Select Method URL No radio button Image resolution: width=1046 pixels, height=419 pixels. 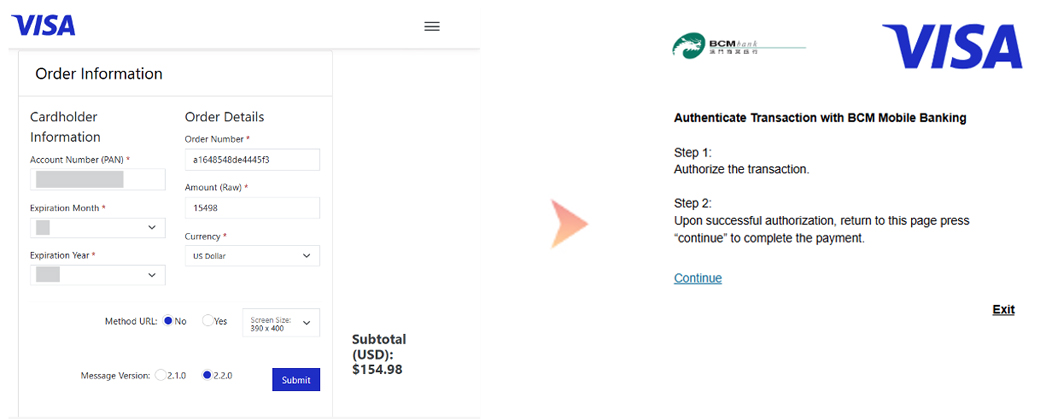(168, 321)
